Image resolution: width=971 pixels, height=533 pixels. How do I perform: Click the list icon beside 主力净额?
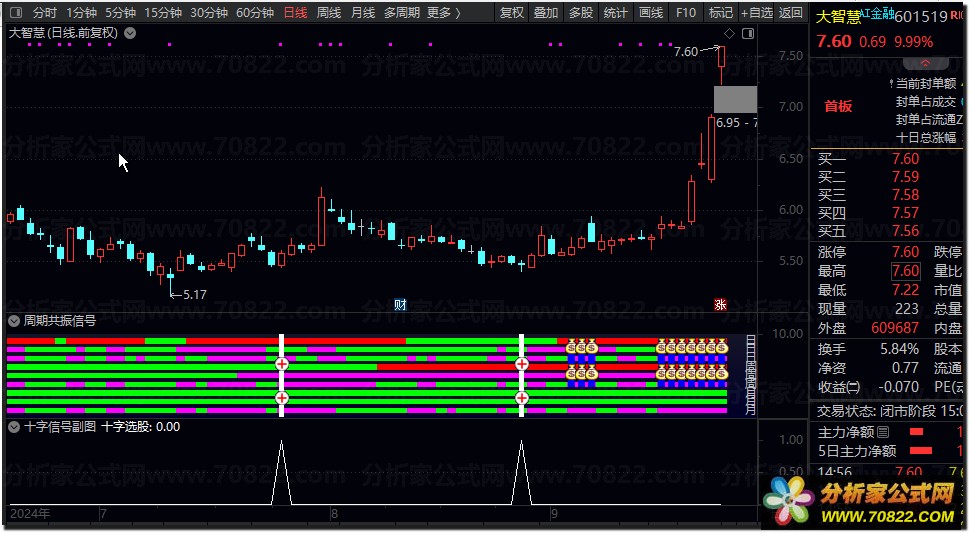click(x=883, y=432)
